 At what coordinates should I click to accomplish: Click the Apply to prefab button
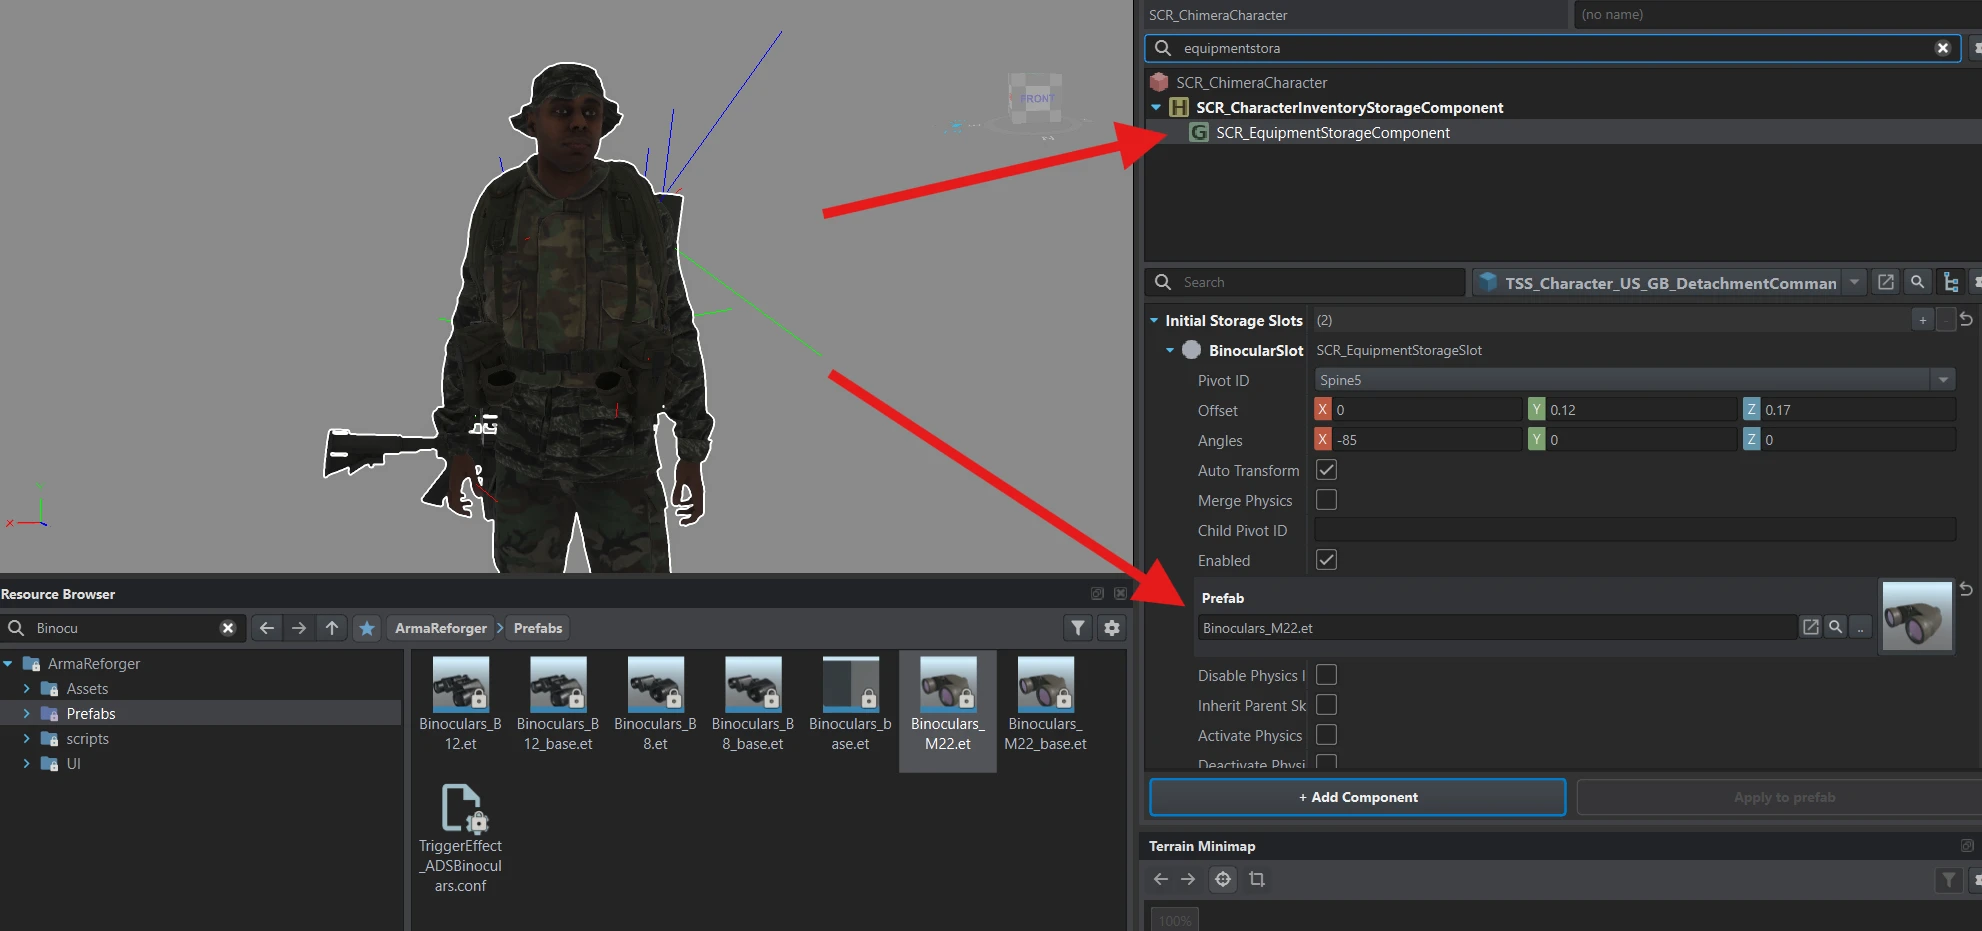tap(1784, 797)
